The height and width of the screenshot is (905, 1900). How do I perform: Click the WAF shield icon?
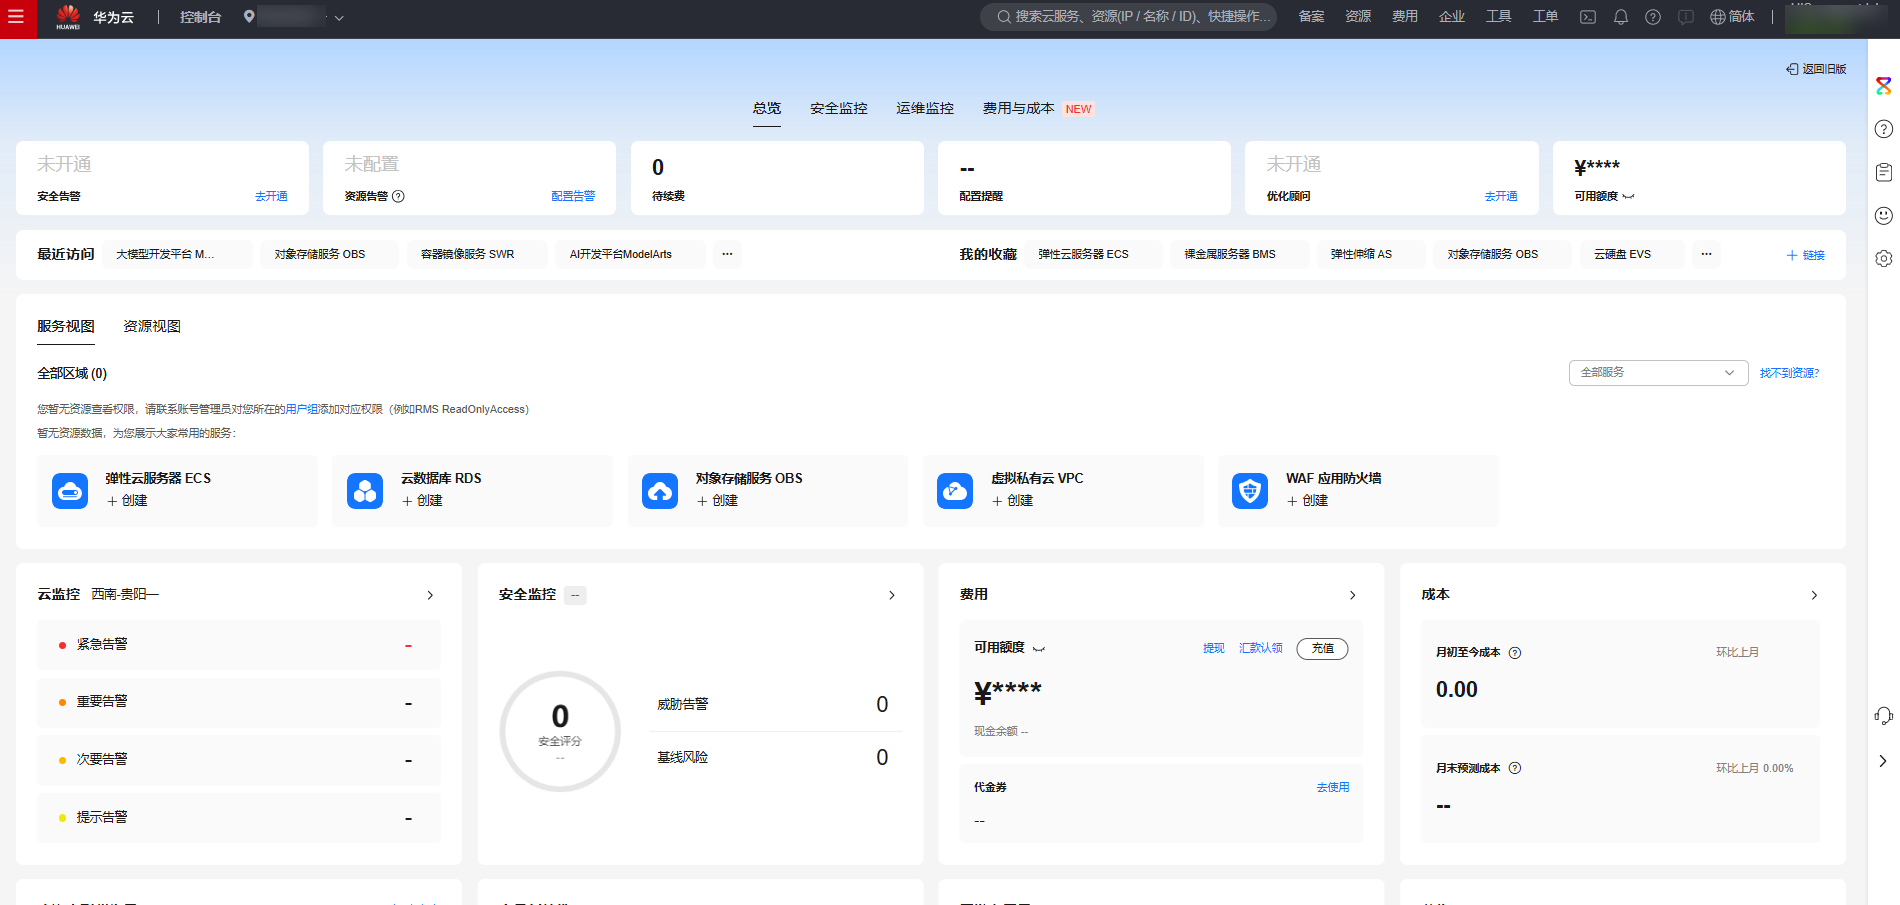1250,491
